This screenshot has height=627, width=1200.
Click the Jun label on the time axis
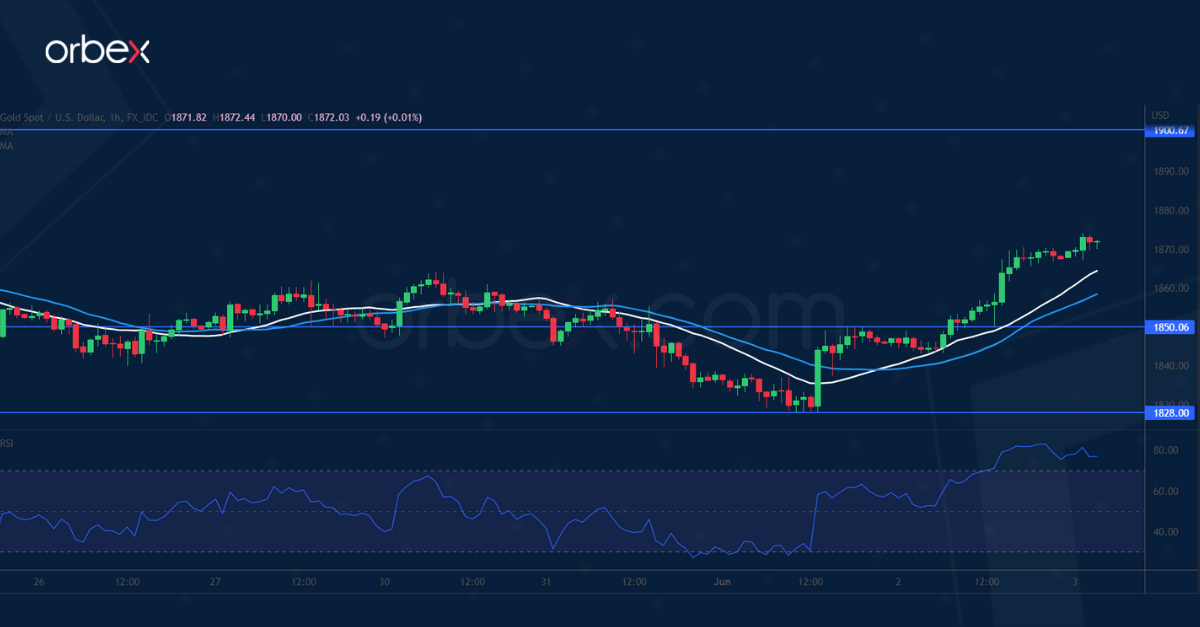(x=722, y=581)
